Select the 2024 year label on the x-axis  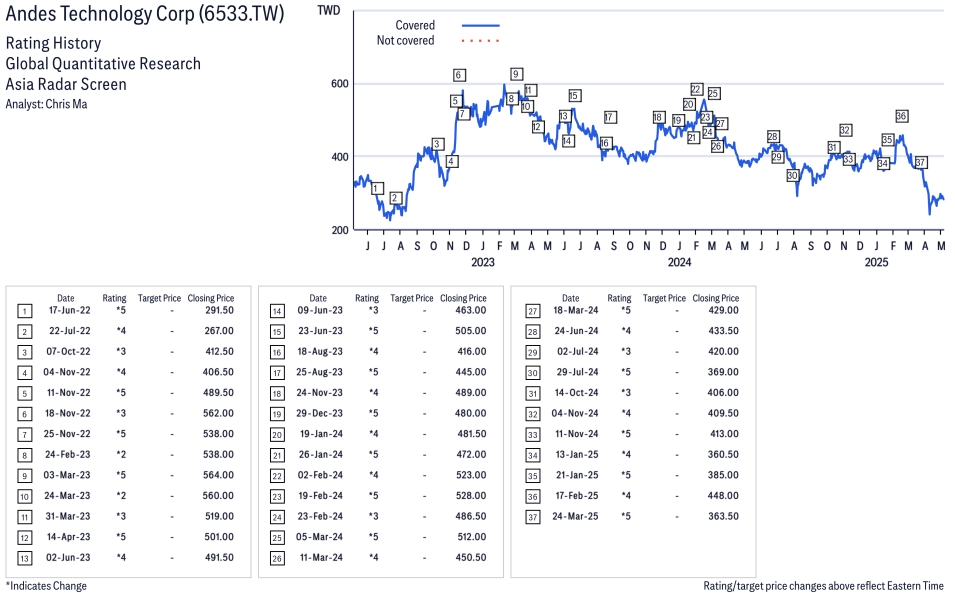(680, 262)
